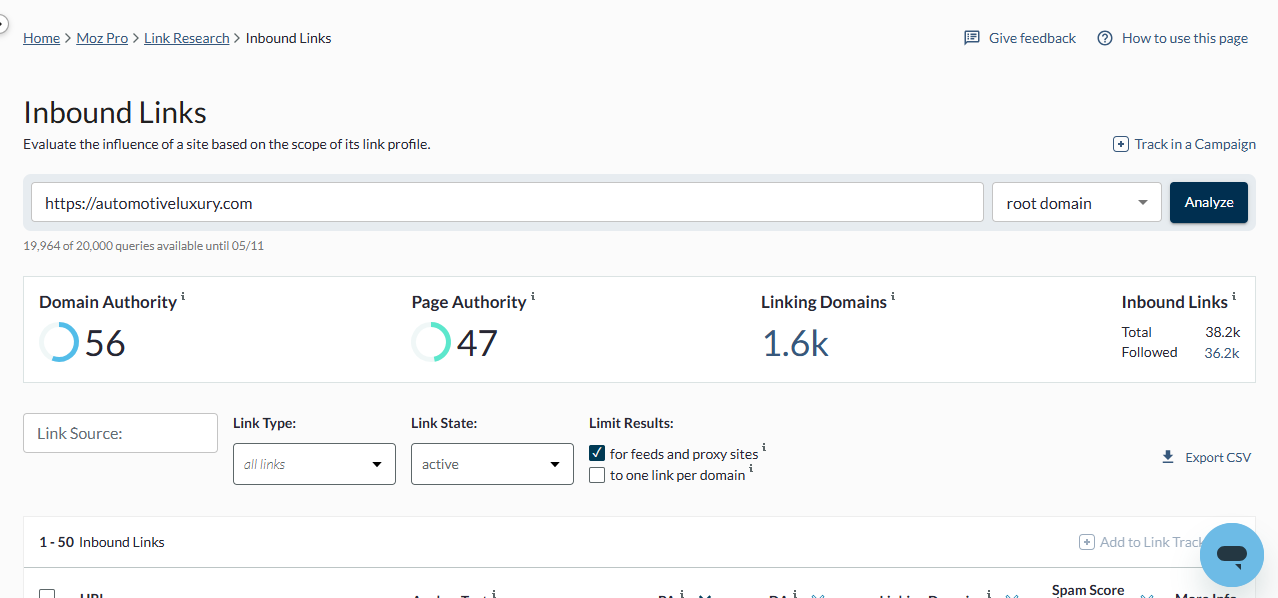
Task: Click the How to use this page help icon
Action: pos(1105,38)
